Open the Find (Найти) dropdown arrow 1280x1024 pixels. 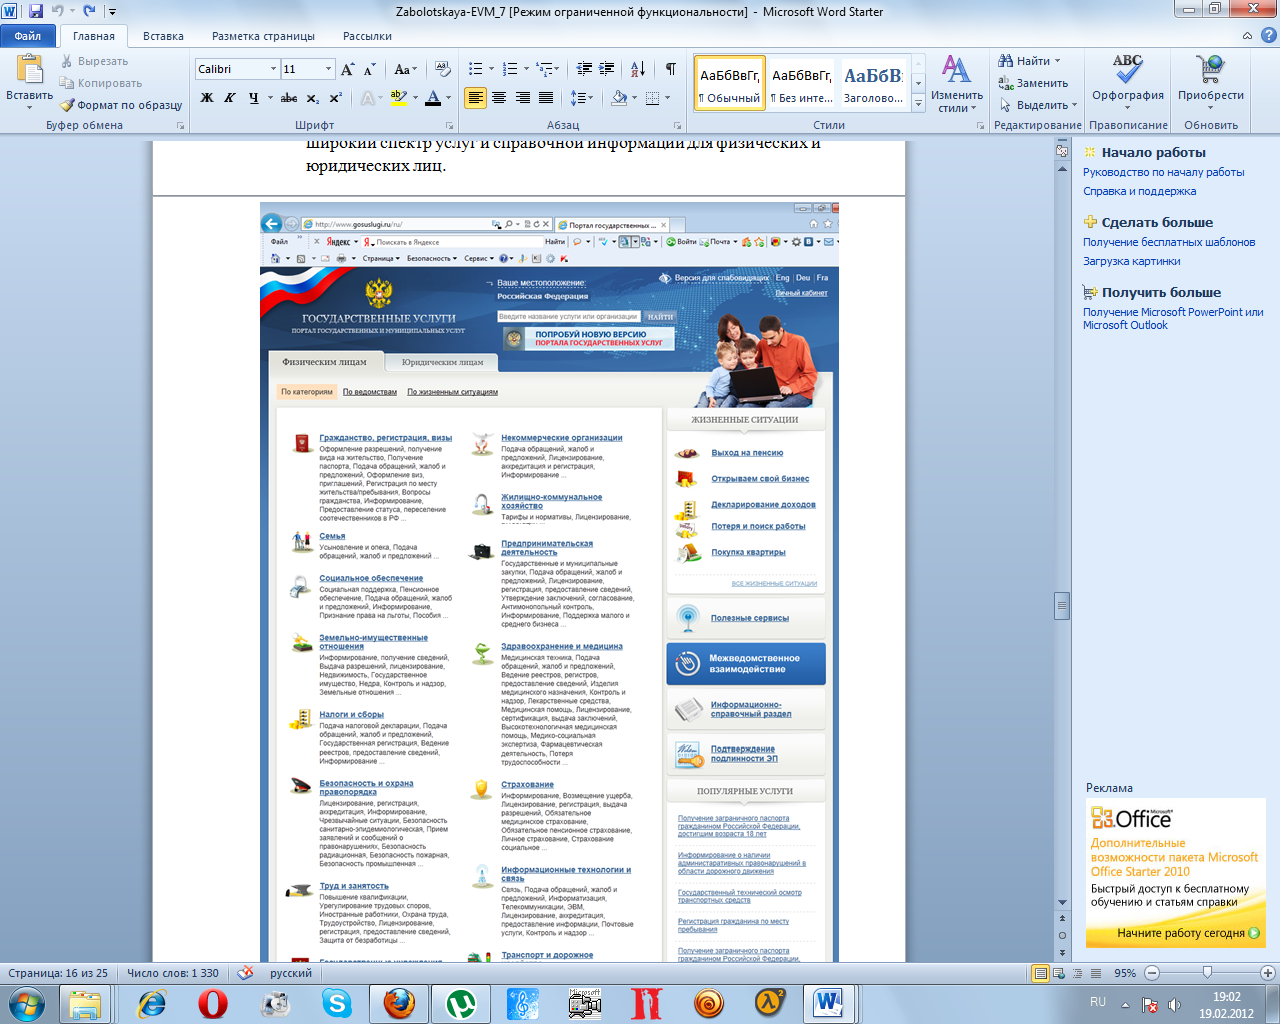pyautogui.click(x=1057, y=61)
